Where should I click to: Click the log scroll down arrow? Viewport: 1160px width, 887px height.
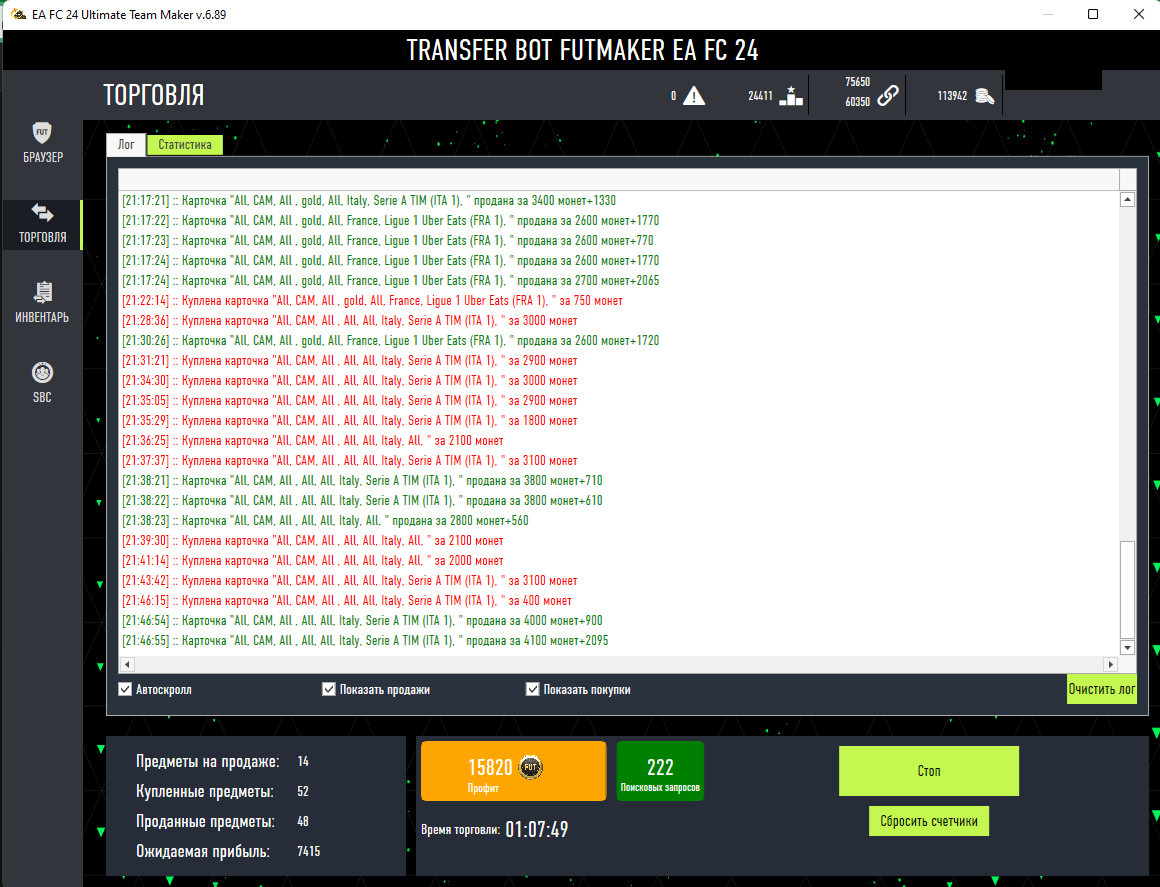[x=1127, y=647]
